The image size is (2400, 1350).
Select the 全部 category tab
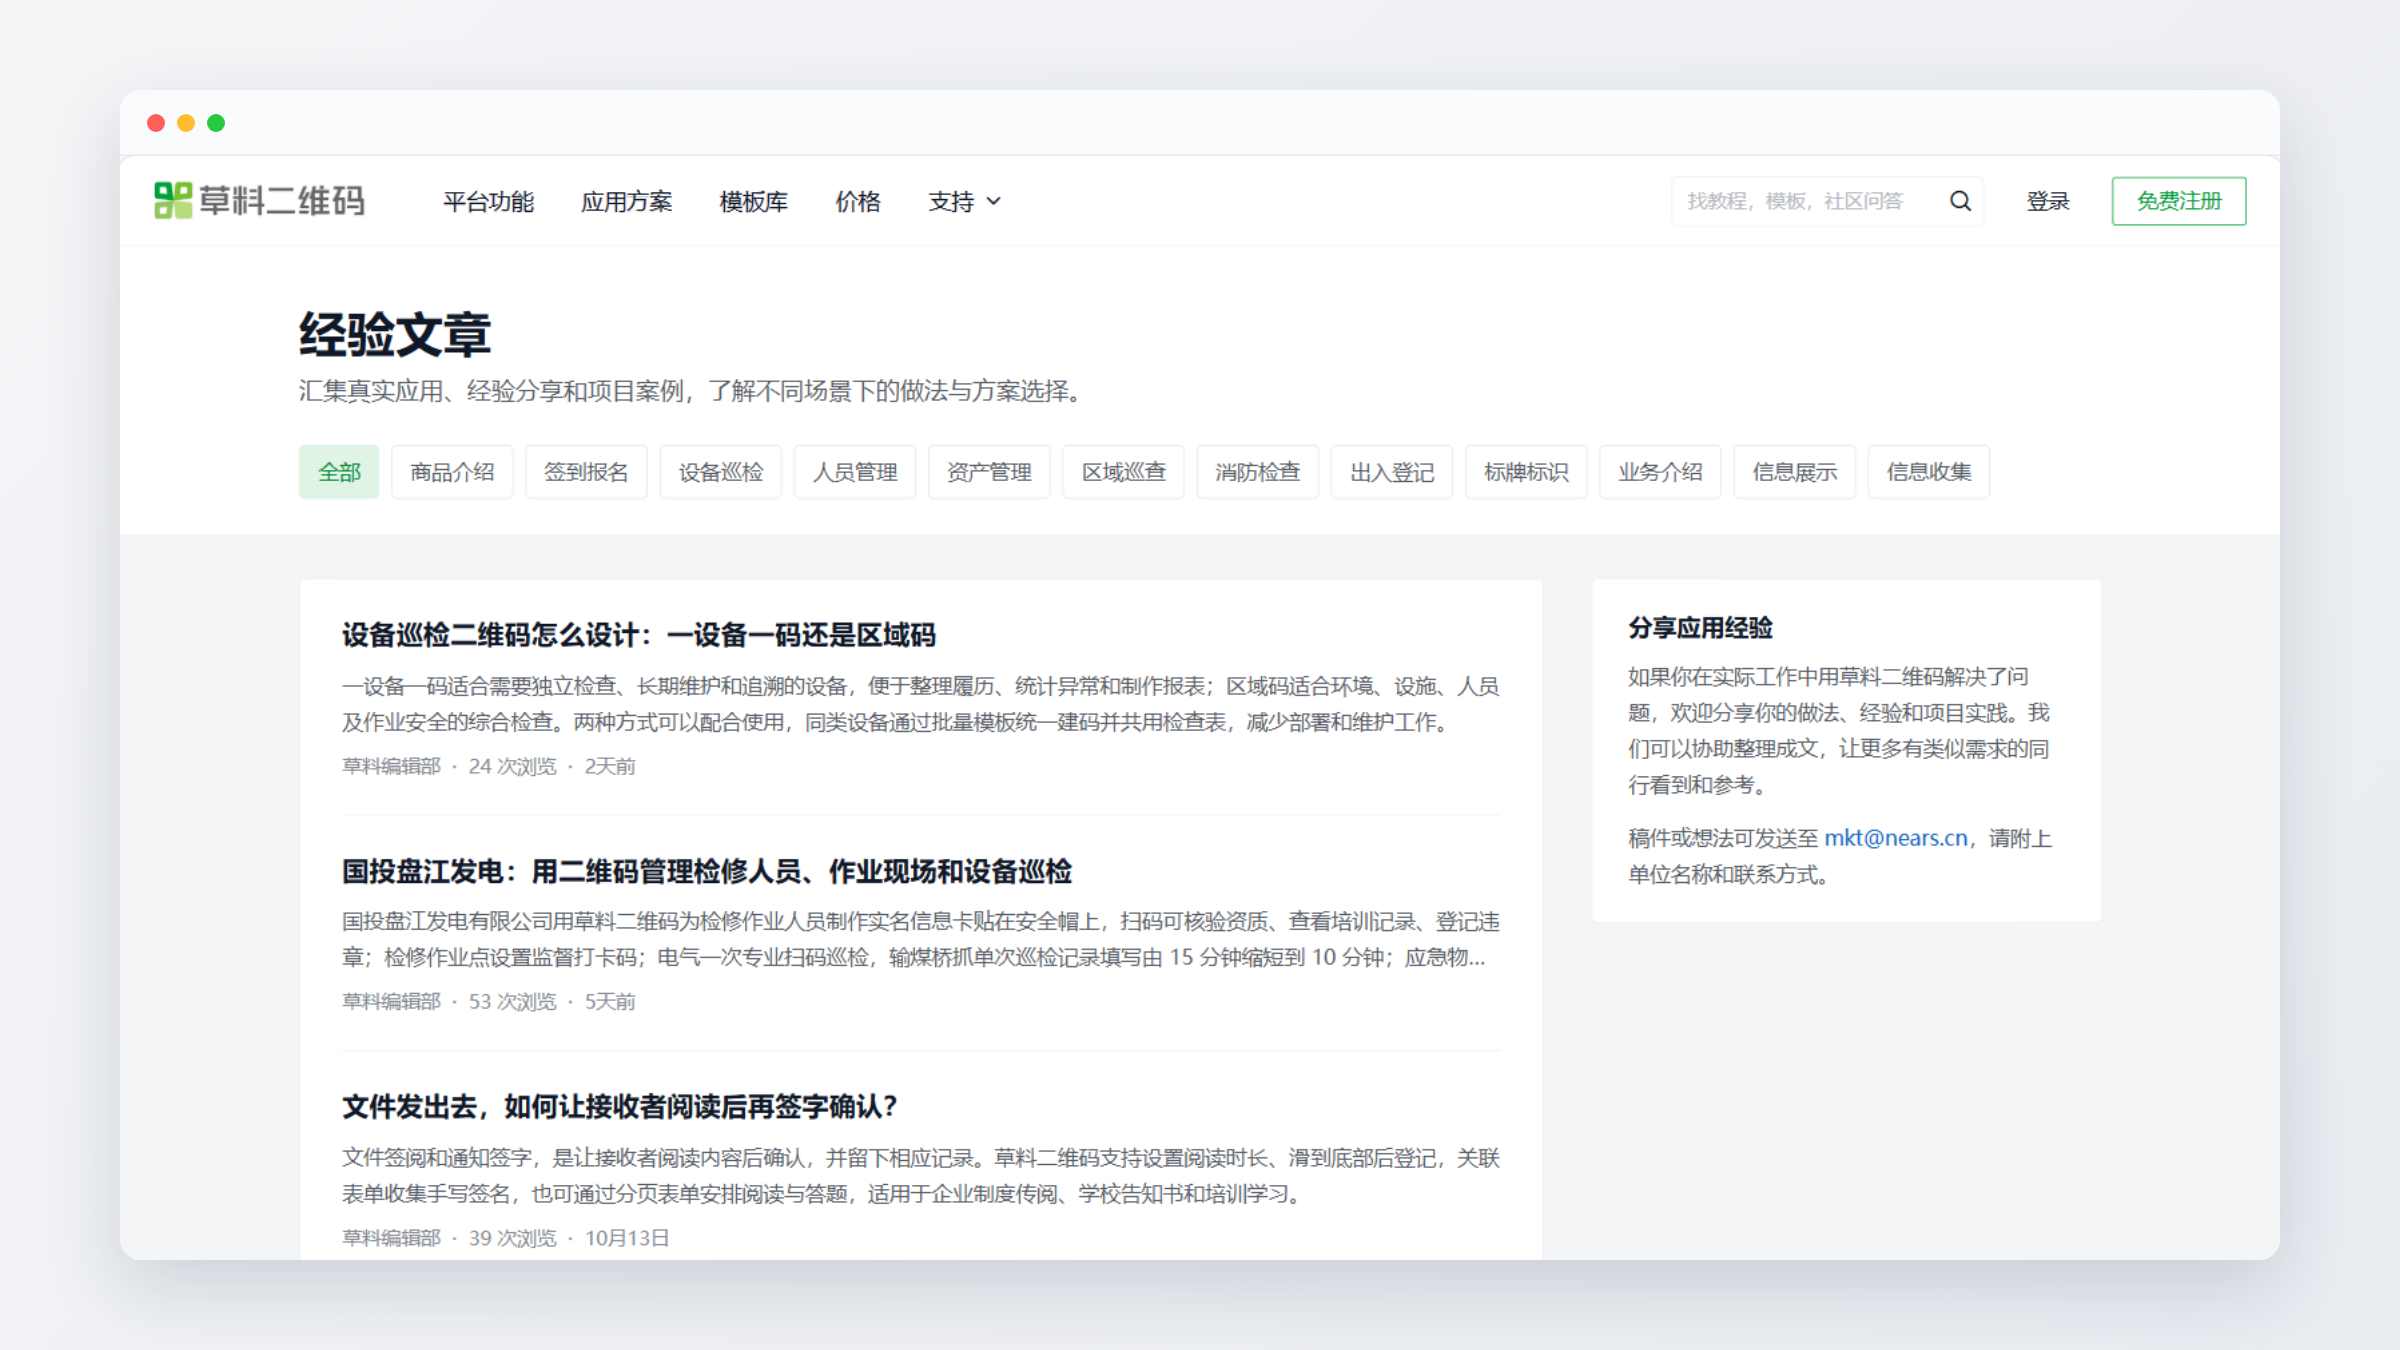pos(339,472)
